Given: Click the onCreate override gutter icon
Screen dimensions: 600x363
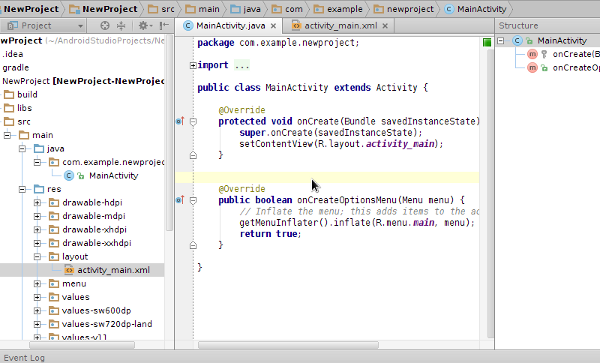Looking at the screenshot, I should [x=180, y=121].
